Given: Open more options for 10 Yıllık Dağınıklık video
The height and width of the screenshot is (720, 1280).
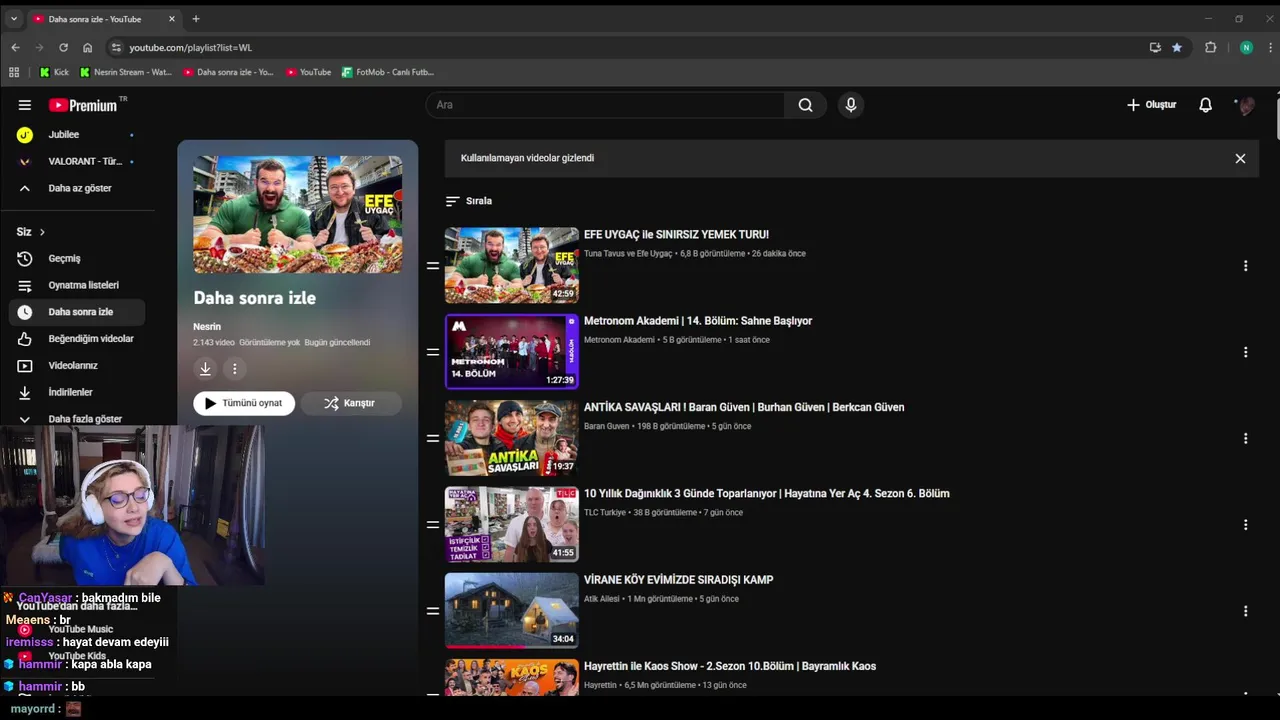Looking at the screenshot, I should click(x=1245, y=524).
